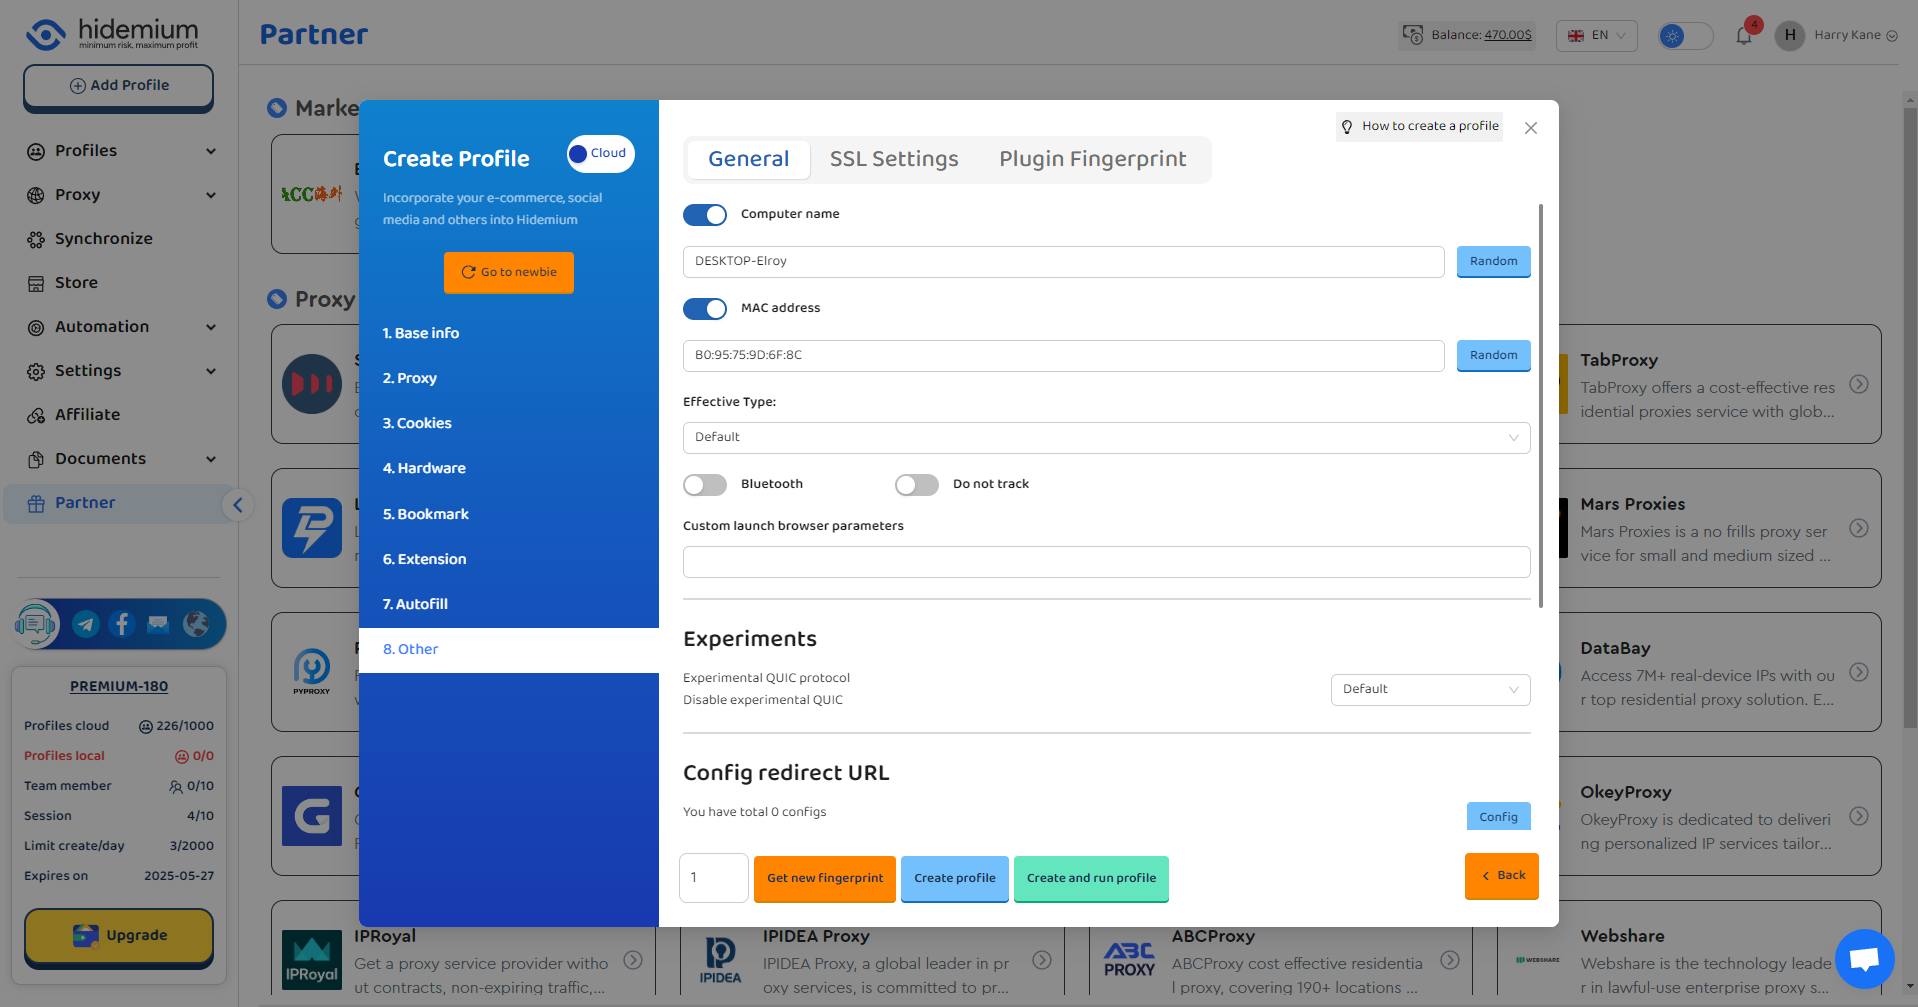This screenshot has width=1918, height=1007.
Task: Click the Facebook icon in sidebar
Action: pyautogui.click(x=121, y=624)
